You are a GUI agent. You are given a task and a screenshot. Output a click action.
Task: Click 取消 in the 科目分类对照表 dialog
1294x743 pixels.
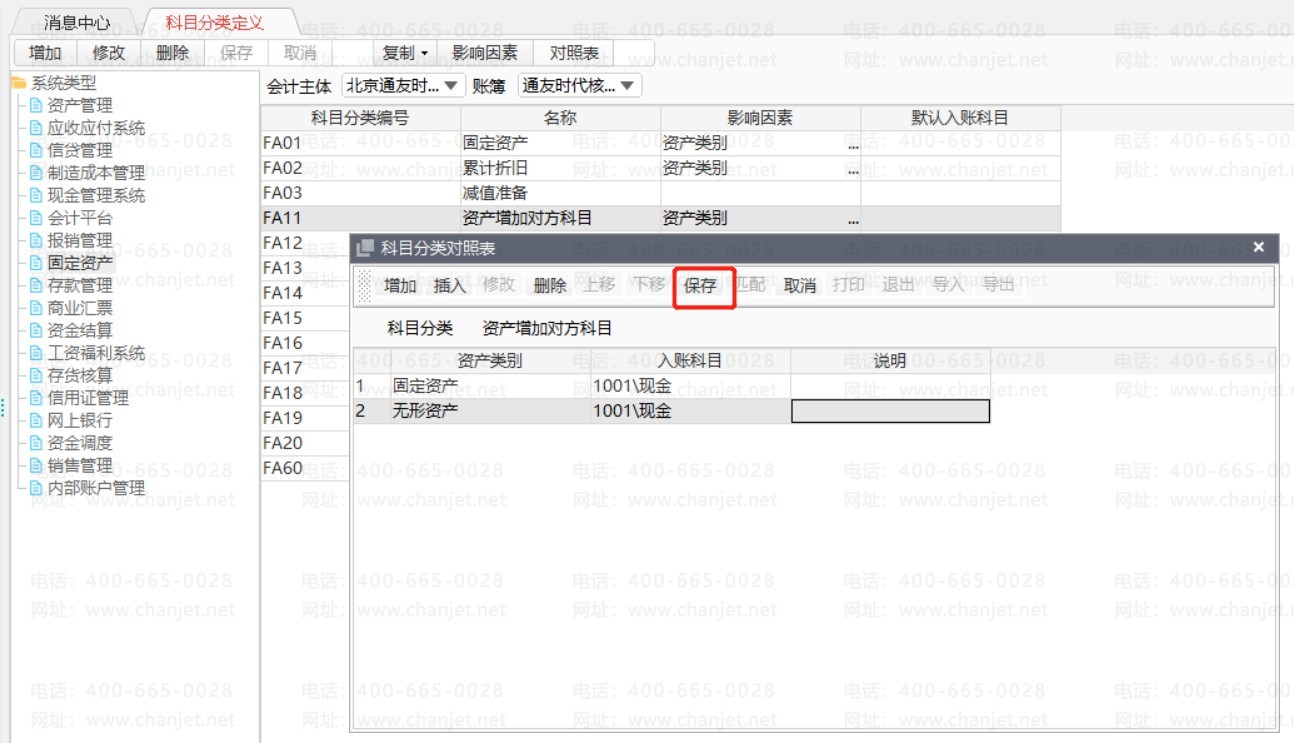800,286
